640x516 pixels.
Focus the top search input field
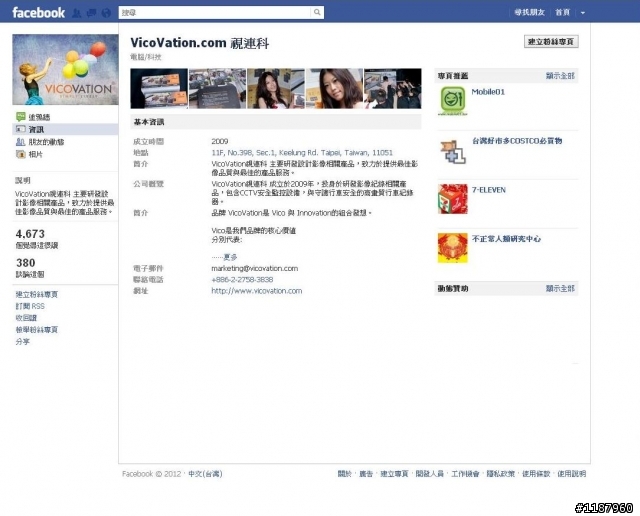point(215,13)
